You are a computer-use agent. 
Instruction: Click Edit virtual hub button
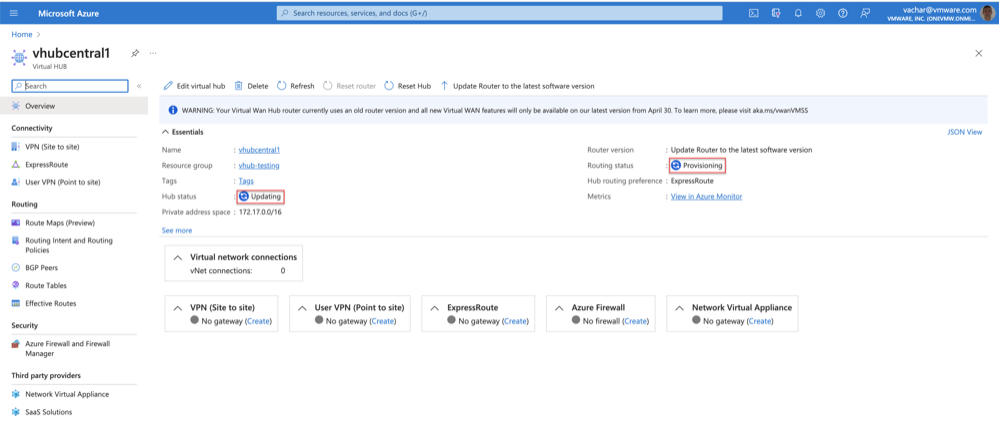(194, 86)
